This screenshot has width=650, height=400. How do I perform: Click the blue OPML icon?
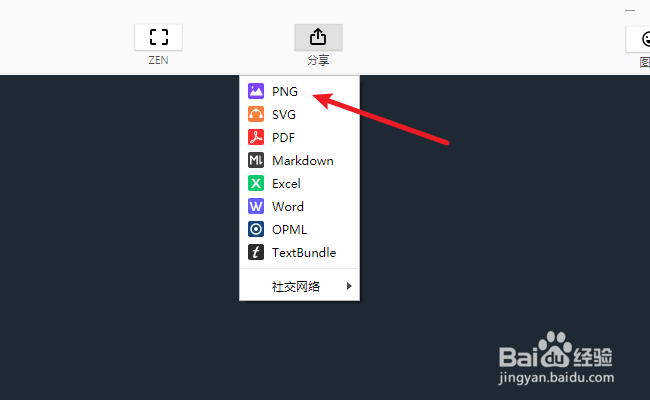pos(256,229)
